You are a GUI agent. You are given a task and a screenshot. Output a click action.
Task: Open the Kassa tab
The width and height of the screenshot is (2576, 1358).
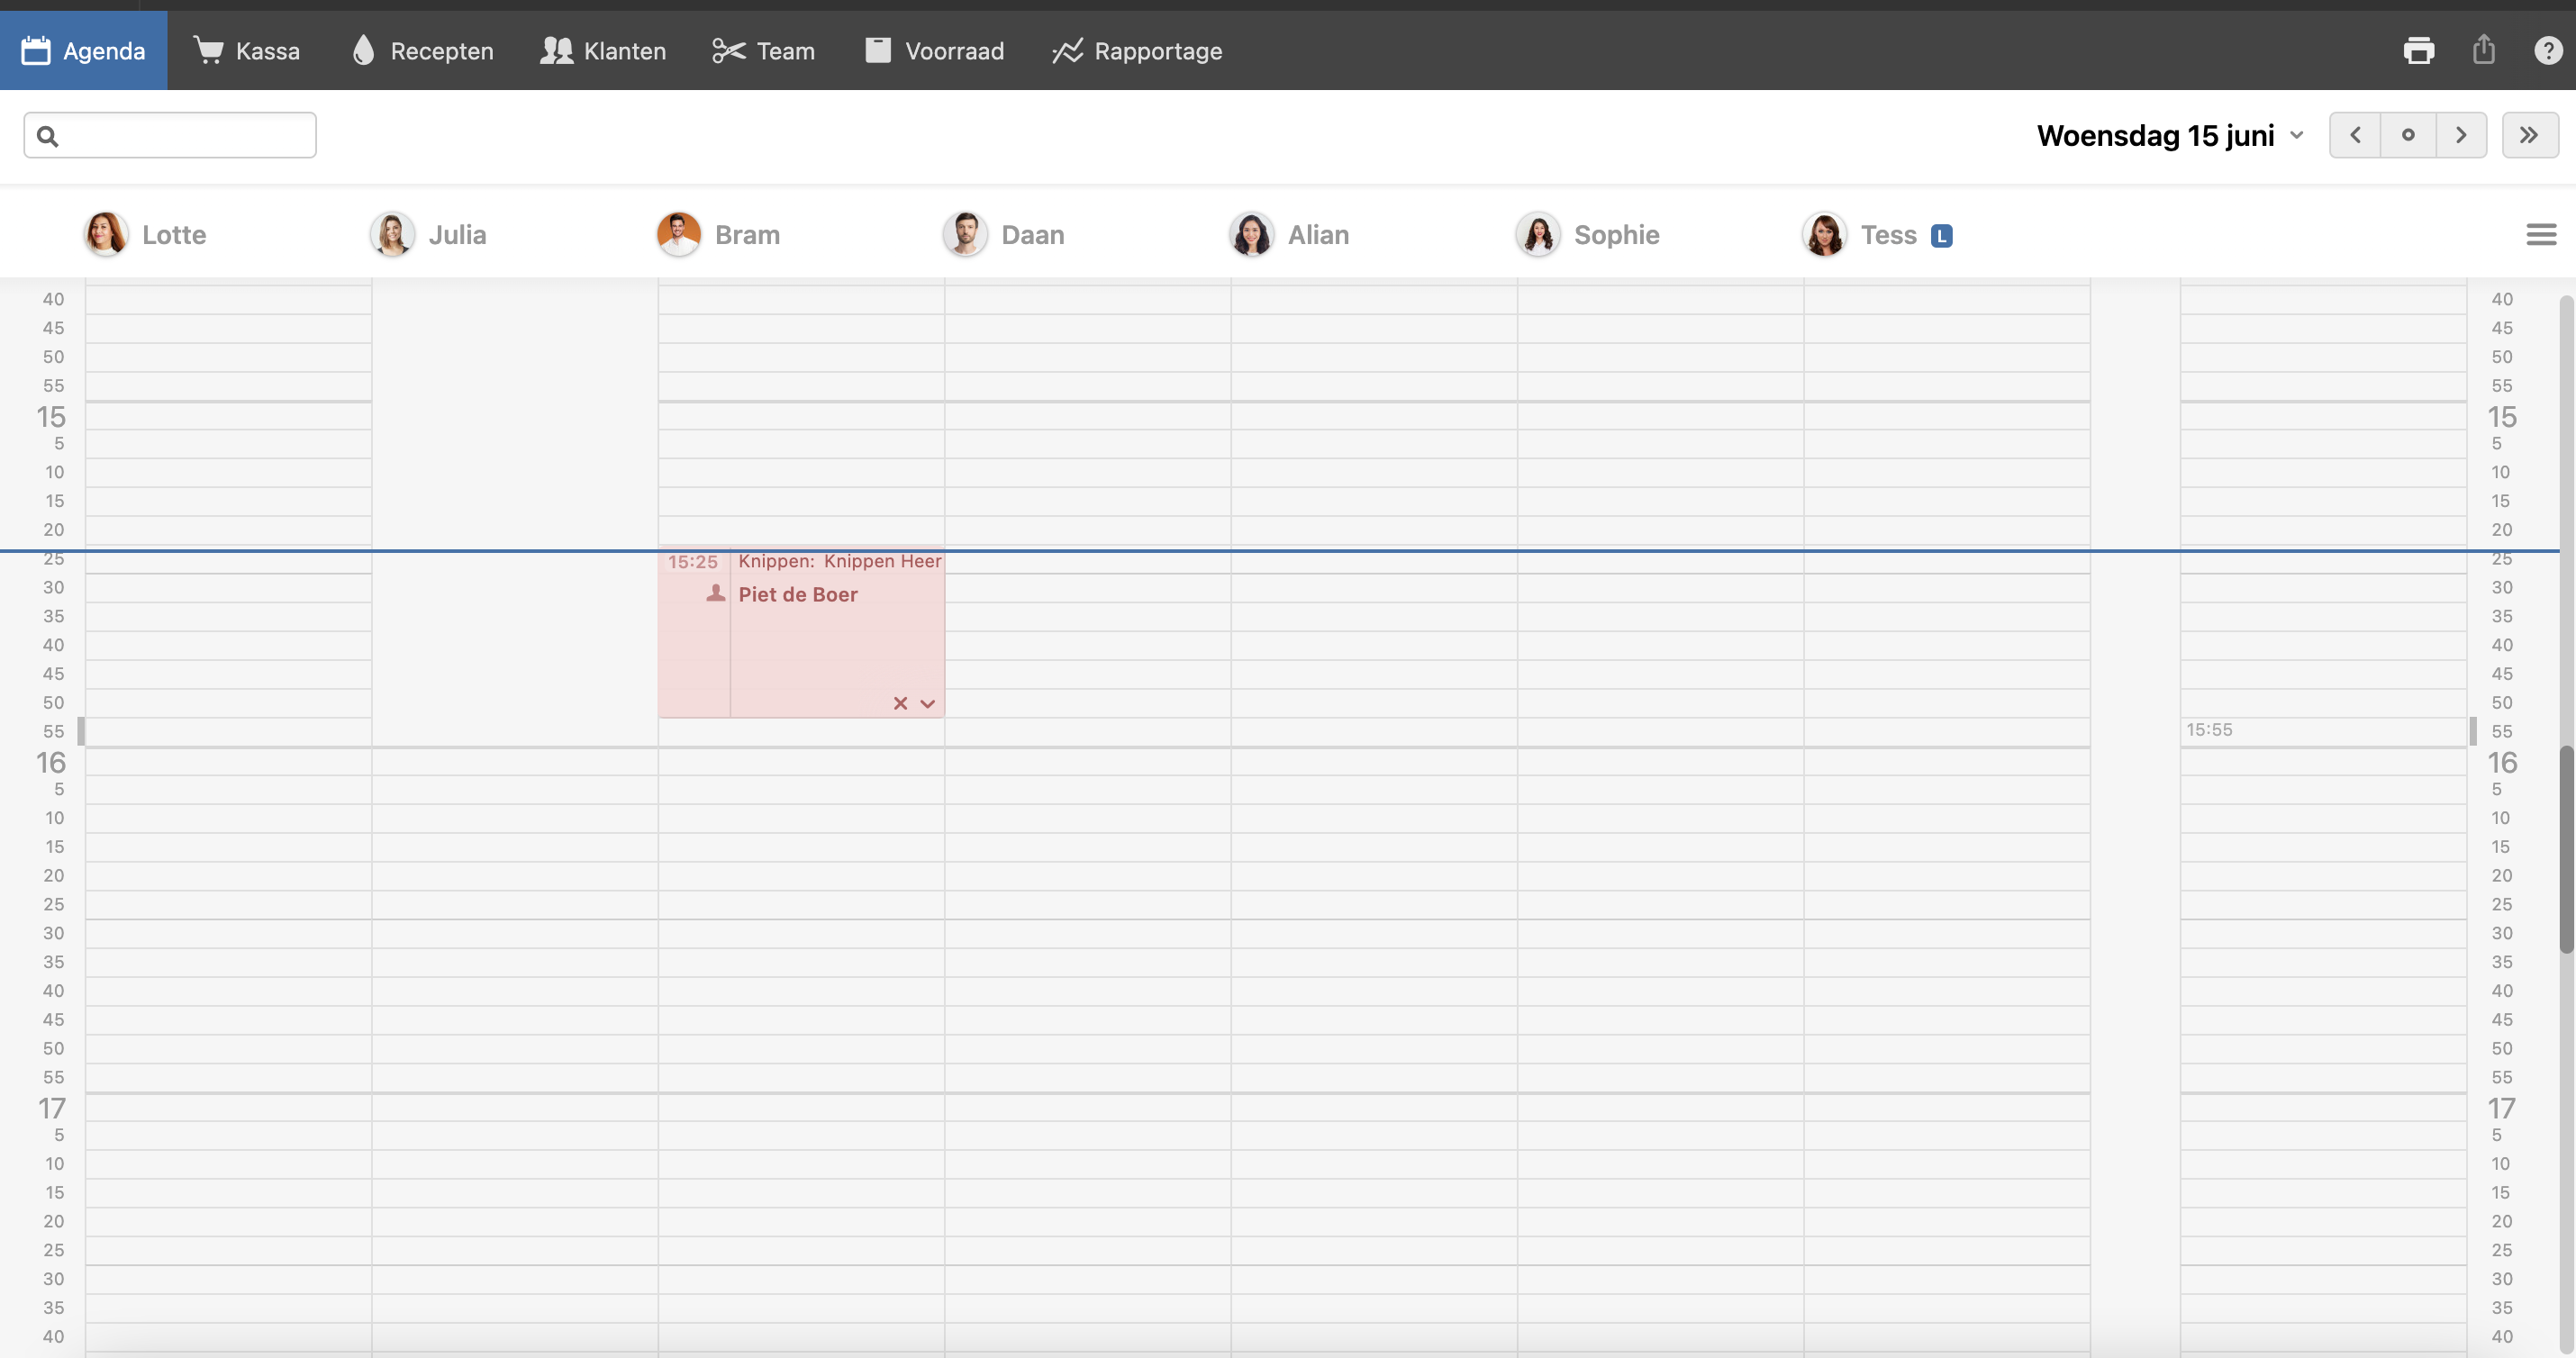247,51
